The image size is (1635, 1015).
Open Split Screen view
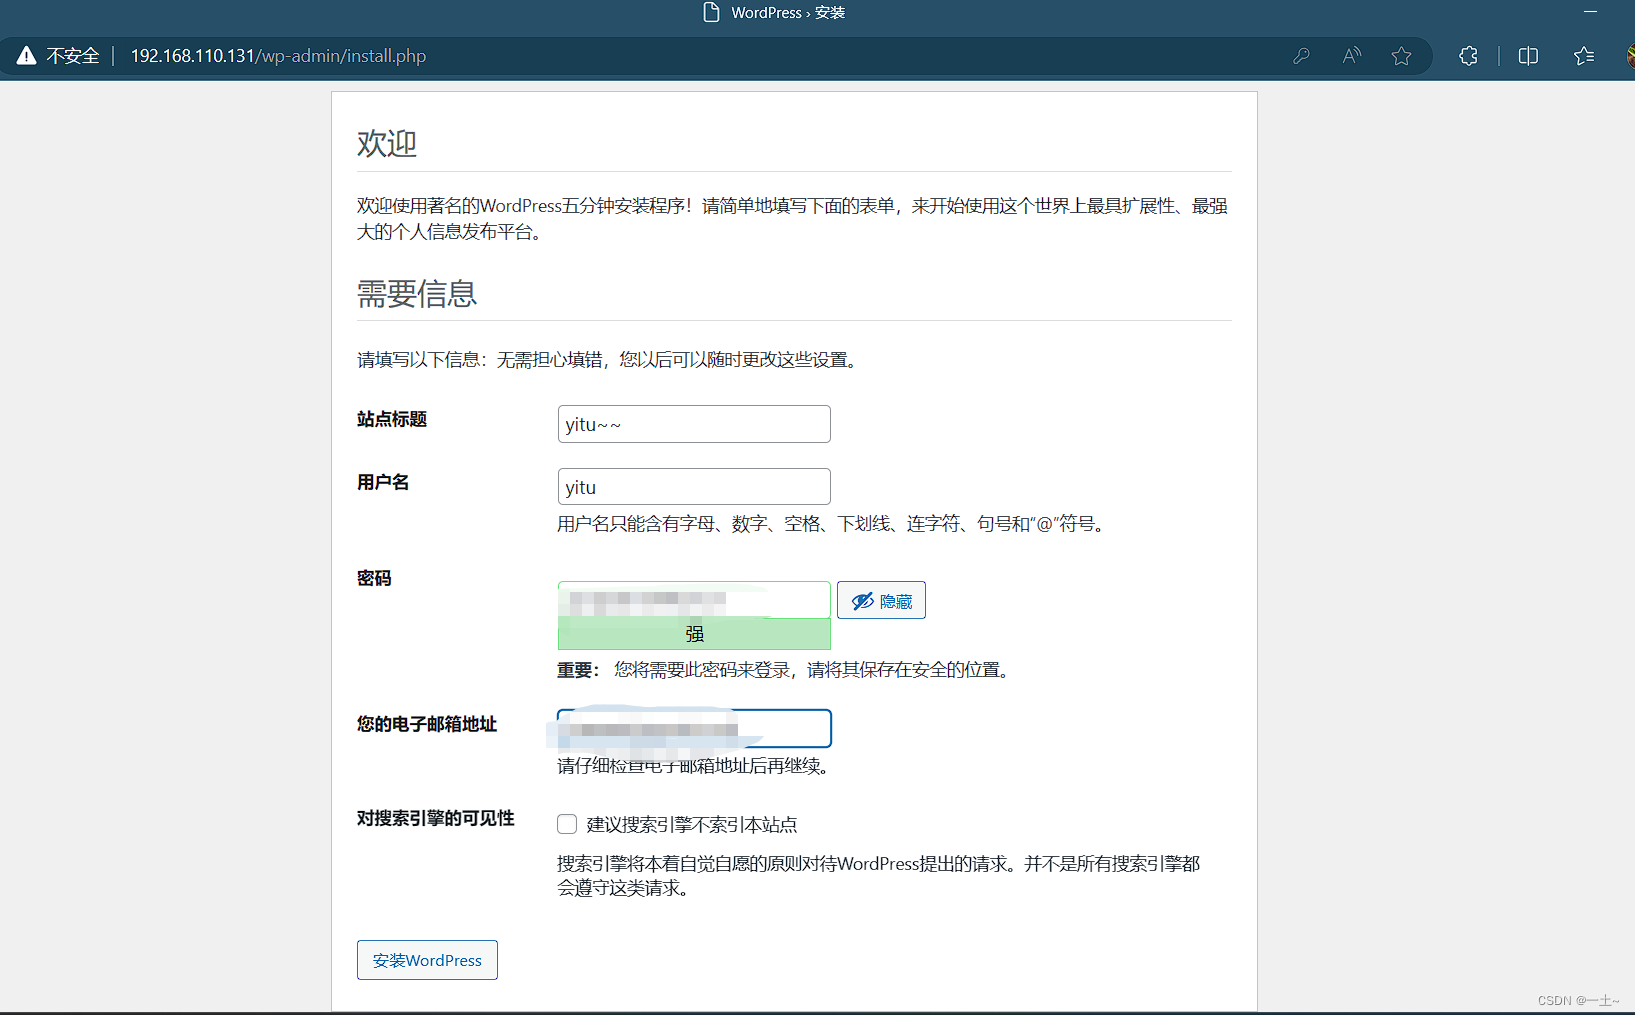(1527, 56)
